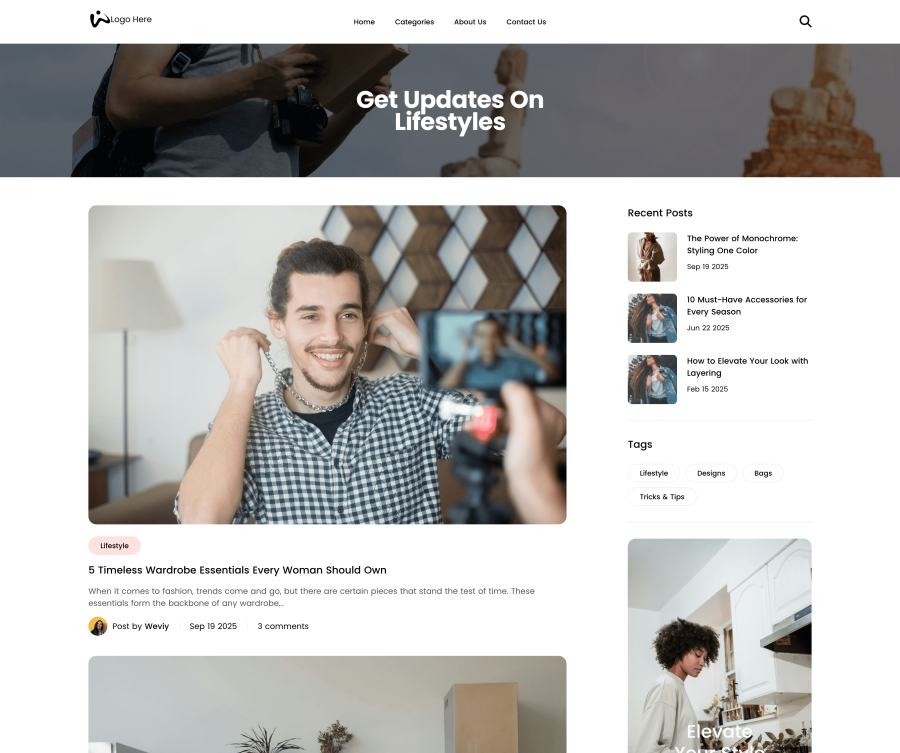Choose the Tricks & Tips tag
Image resolution: width=900 pixels, height=753 pixels.
click(x=662, y=497)
